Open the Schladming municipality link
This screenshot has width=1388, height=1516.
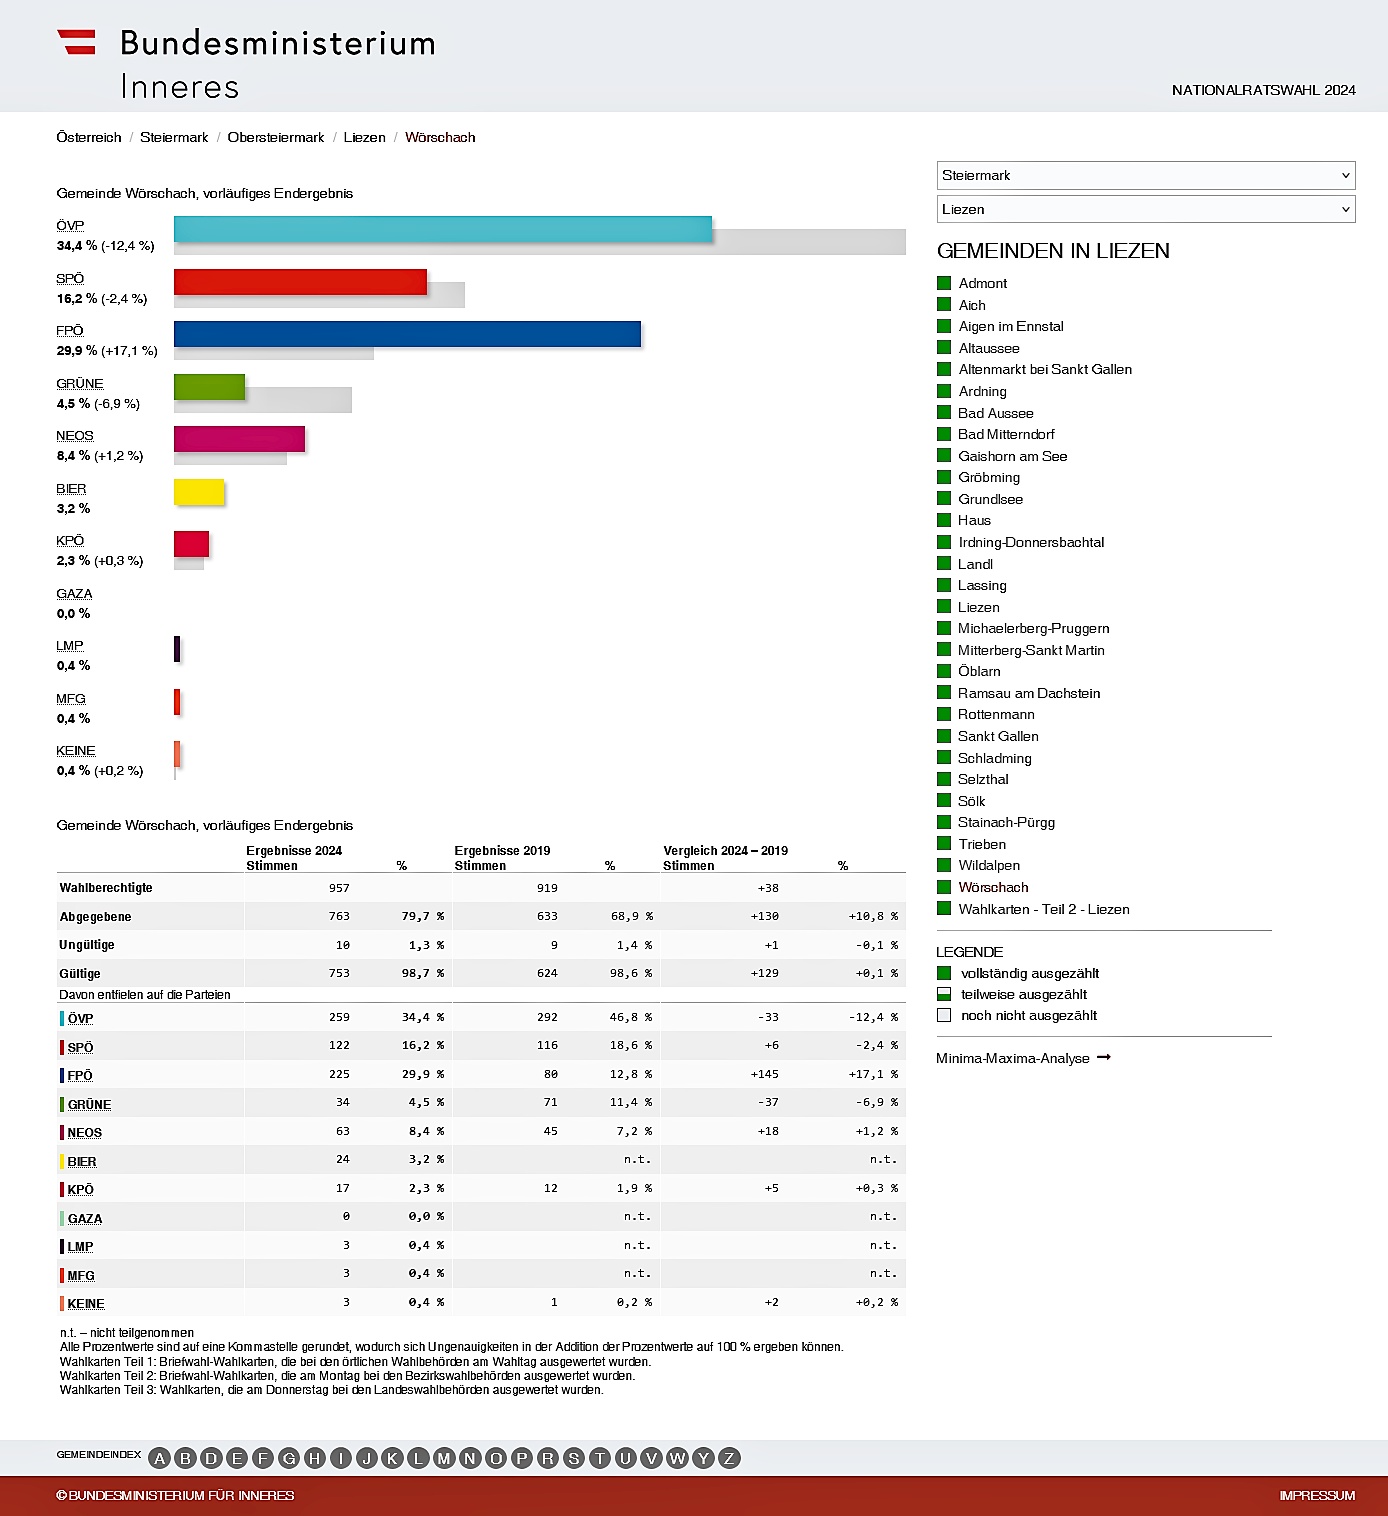point(994,758)
